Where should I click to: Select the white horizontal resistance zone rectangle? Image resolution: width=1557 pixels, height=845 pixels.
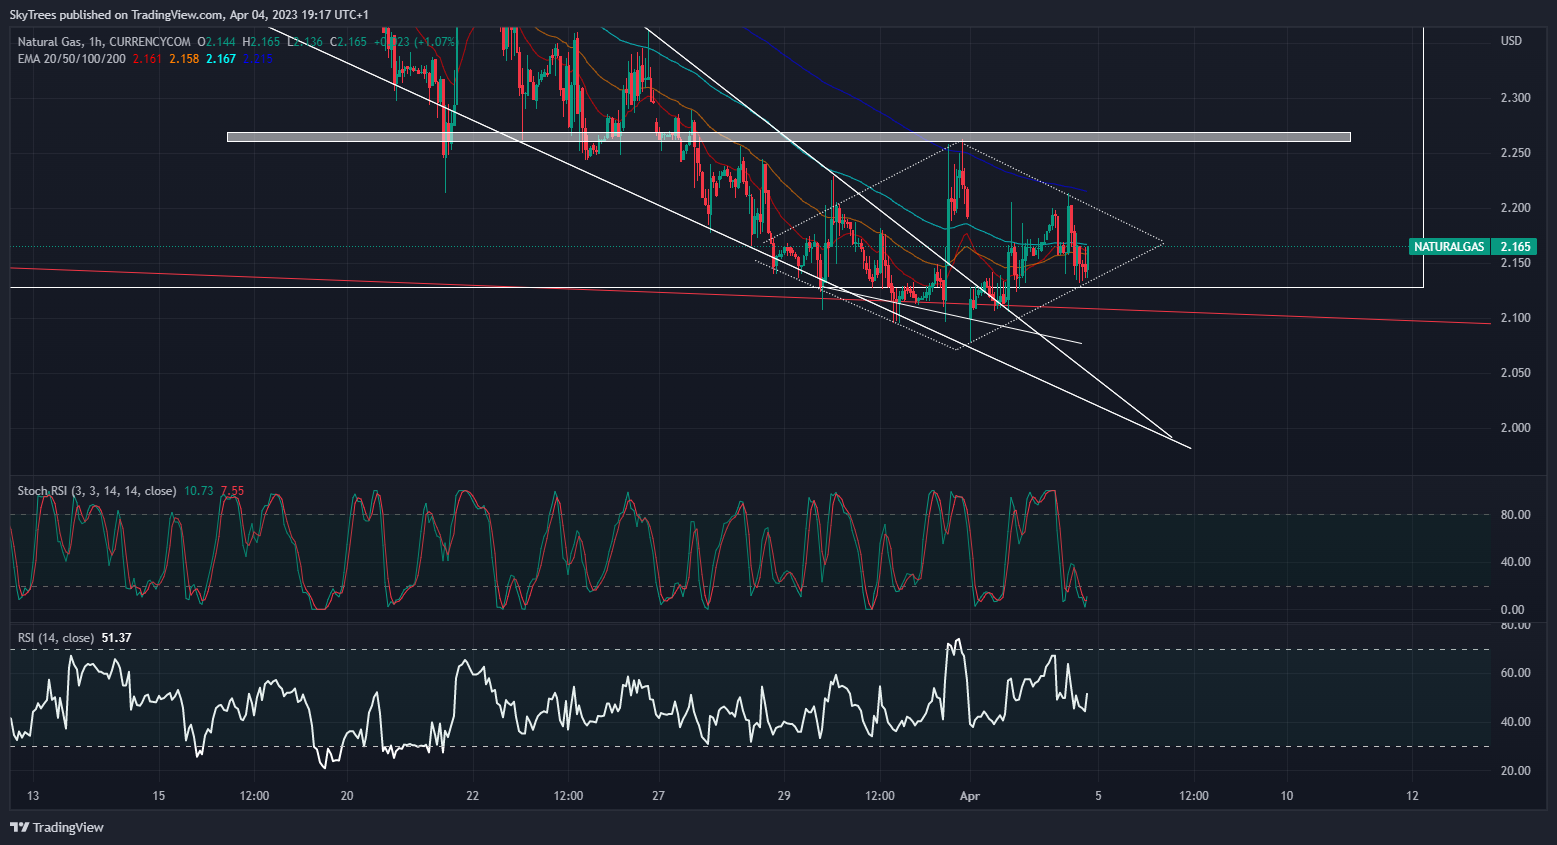tap(789, 137)
